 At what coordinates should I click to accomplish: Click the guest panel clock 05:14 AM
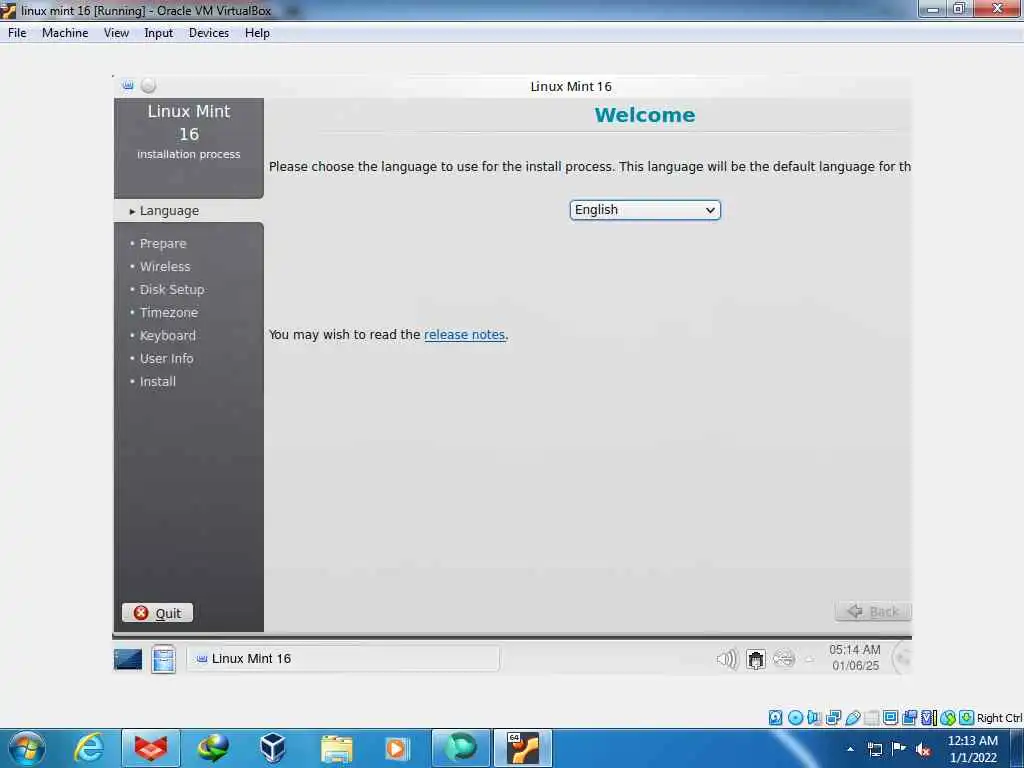855,658
